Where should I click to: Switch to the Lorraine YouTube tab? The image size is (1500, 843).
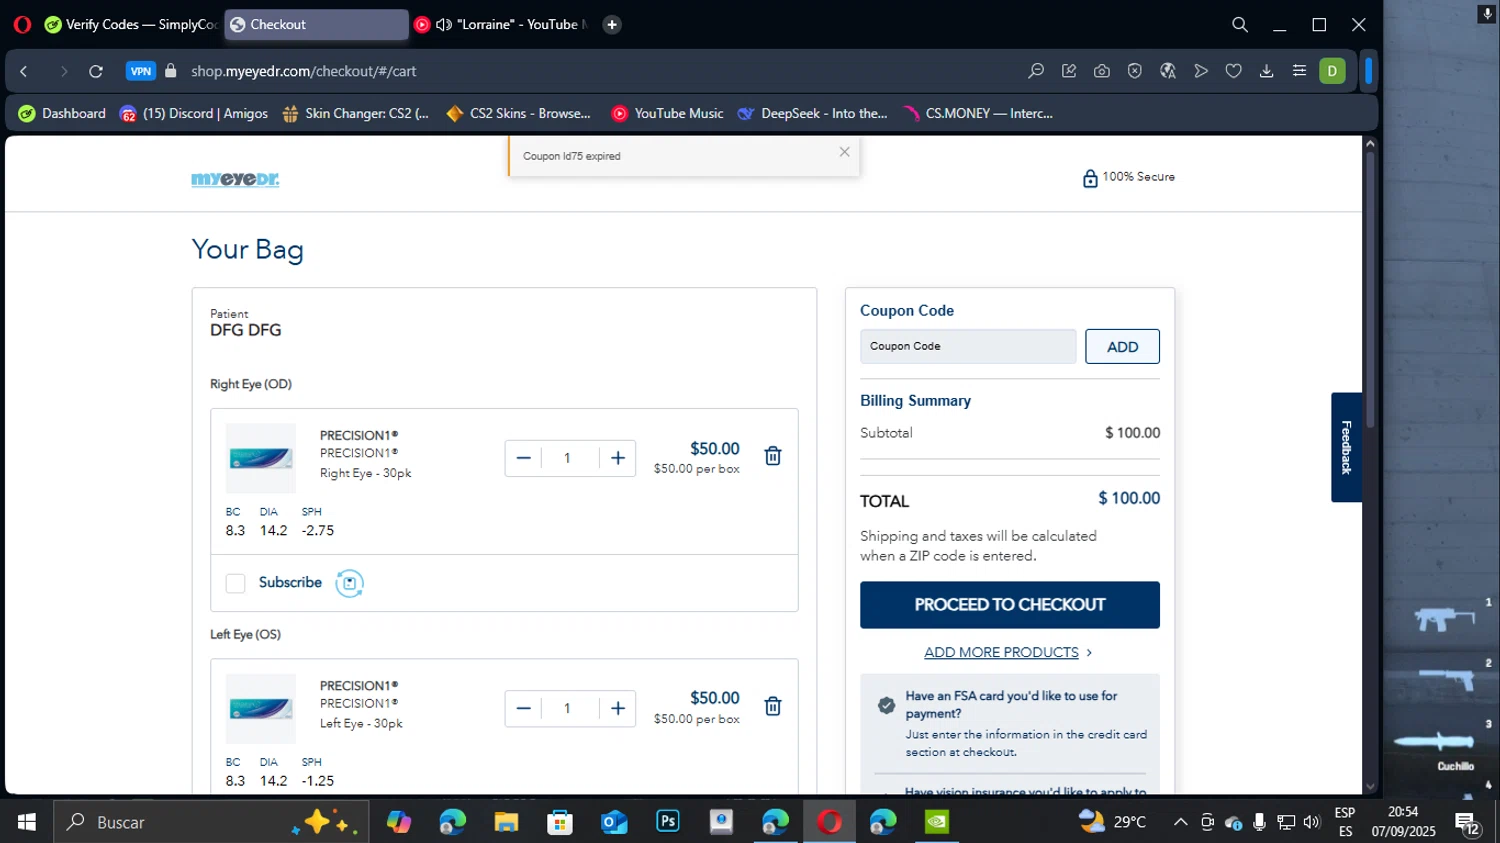pyautogui.click(x=500, y=24)
